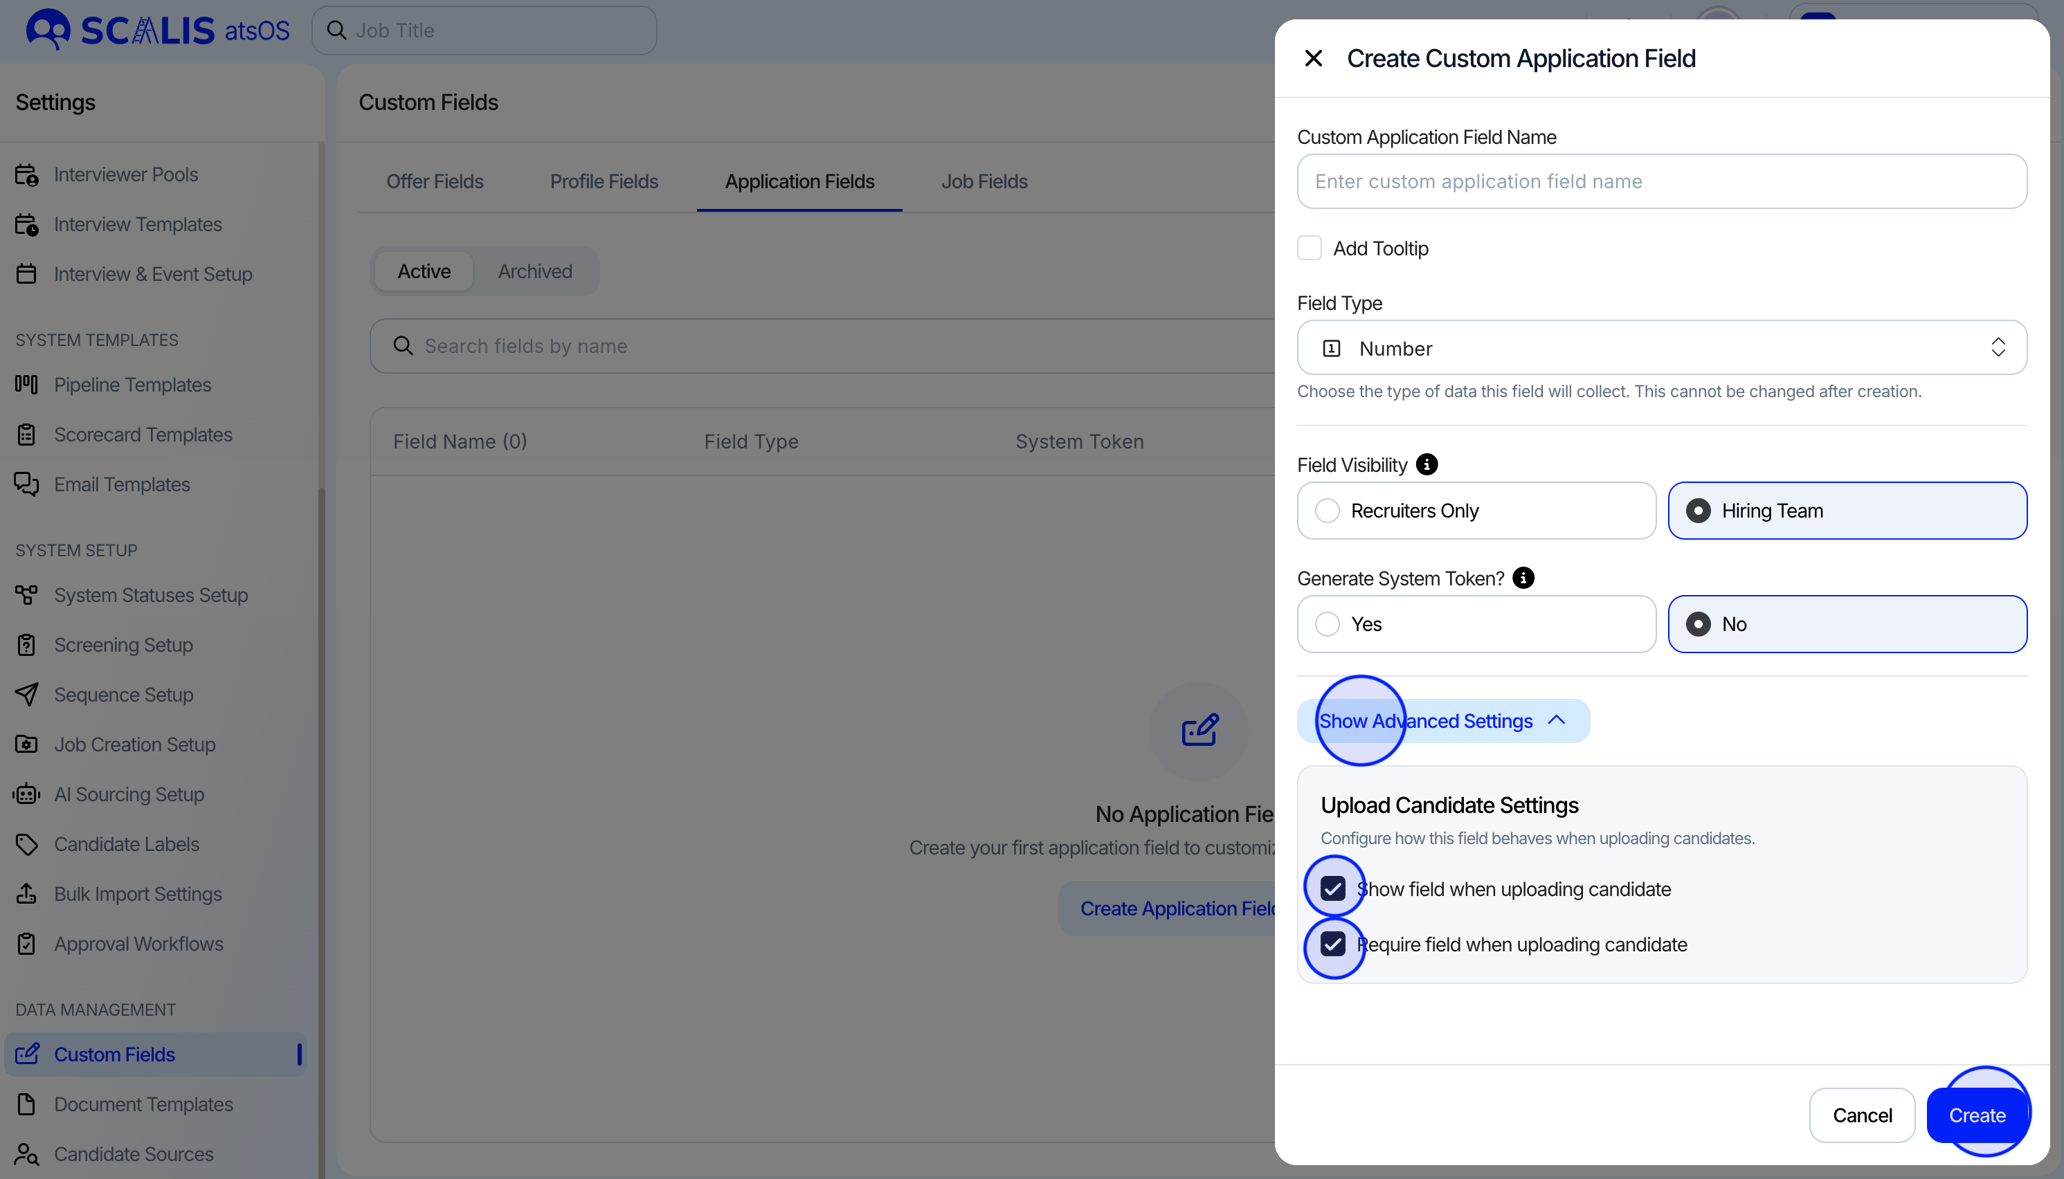
Task: Click the Candidate Labels tag icon
Action: [x=27, y=845]
